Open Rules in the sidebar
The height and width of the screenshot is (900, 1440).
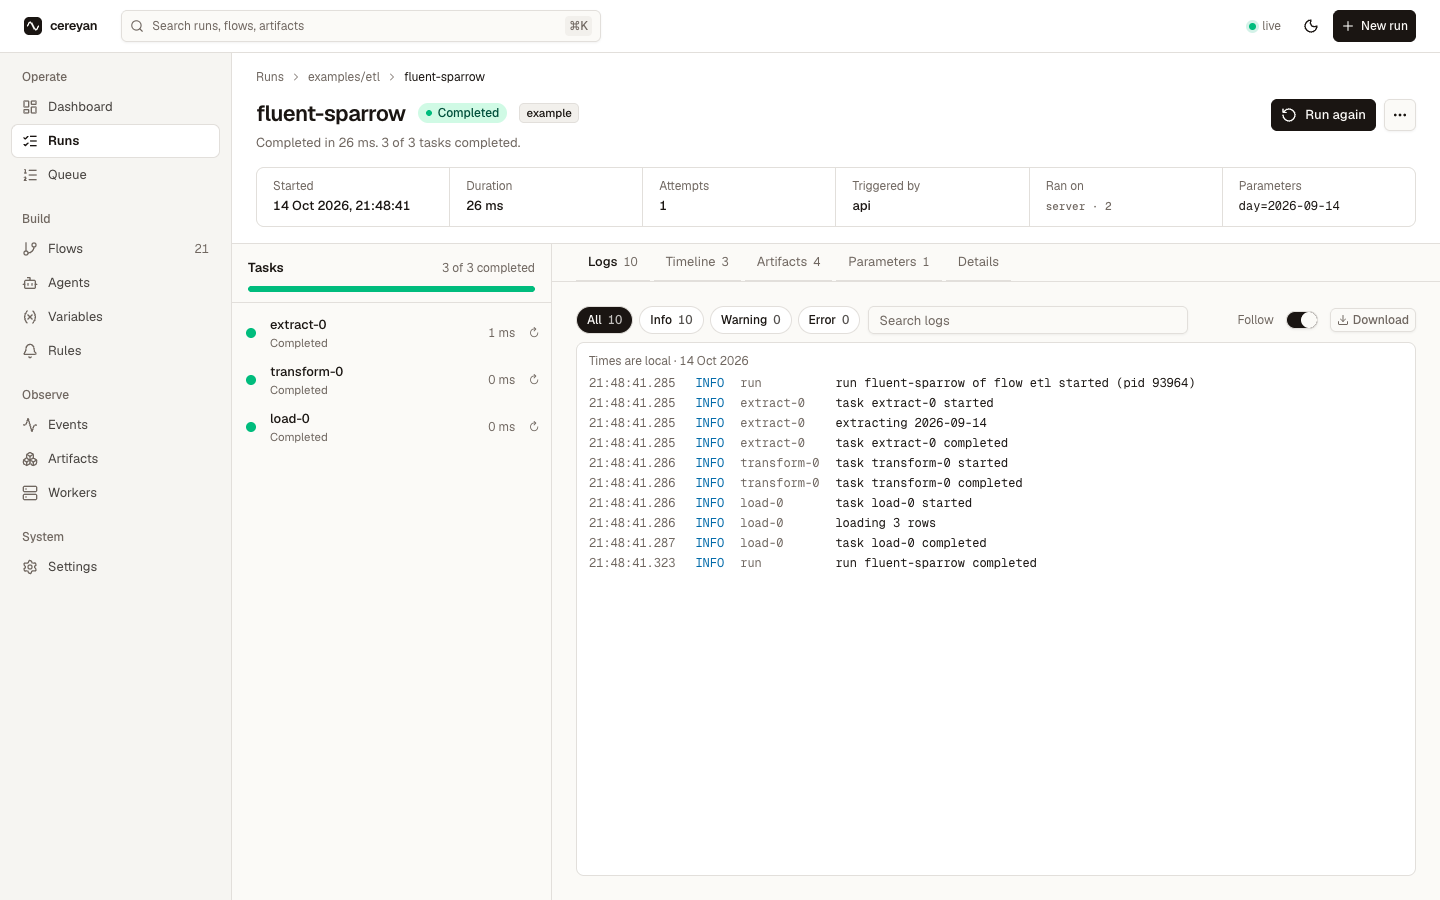(x=115, y=351)
